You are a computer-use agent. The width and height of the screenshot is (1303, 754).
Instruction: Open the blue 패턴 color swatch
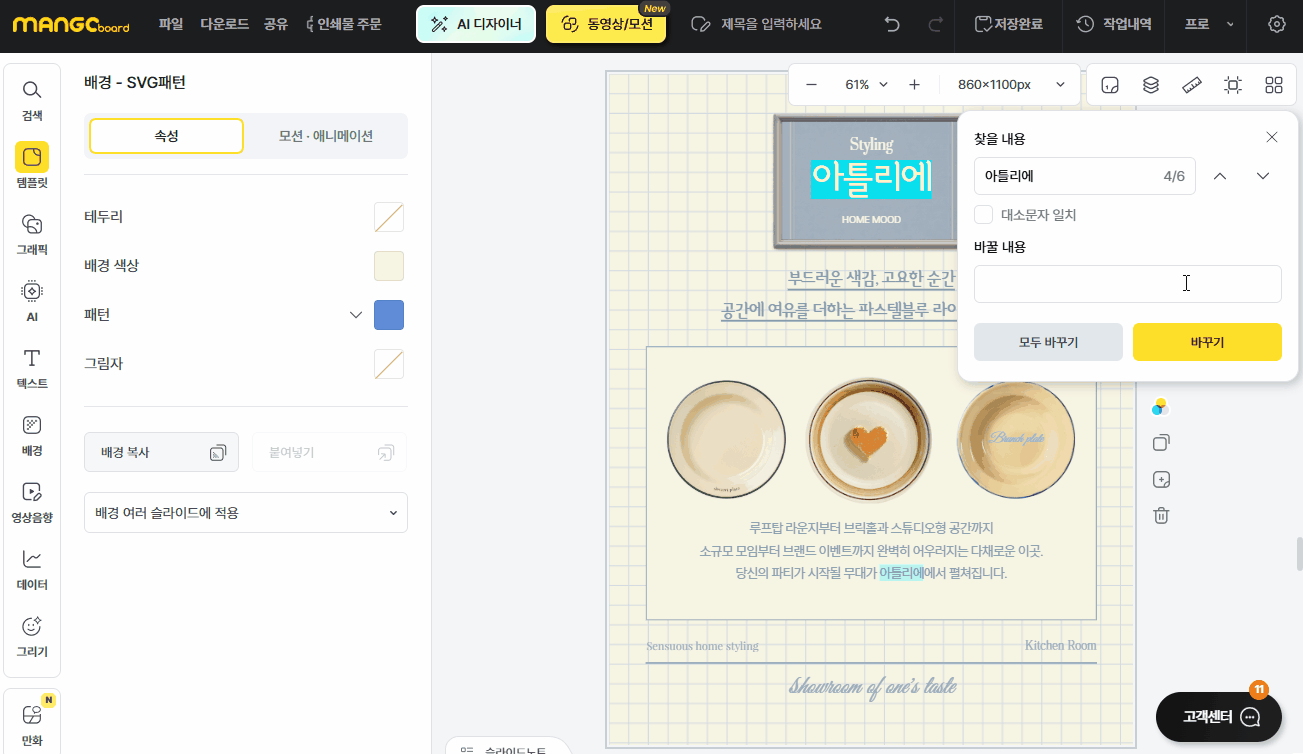click(389, 315)
